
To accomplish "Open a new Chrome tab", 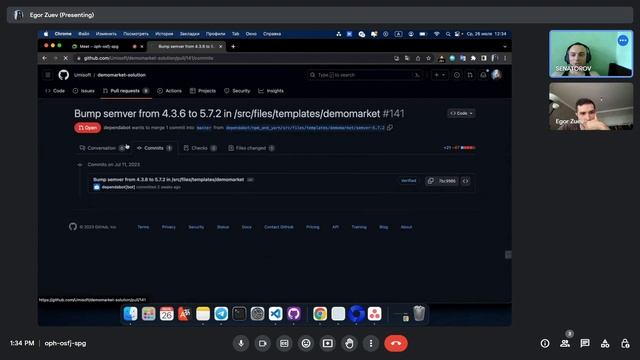I will 233,47.
